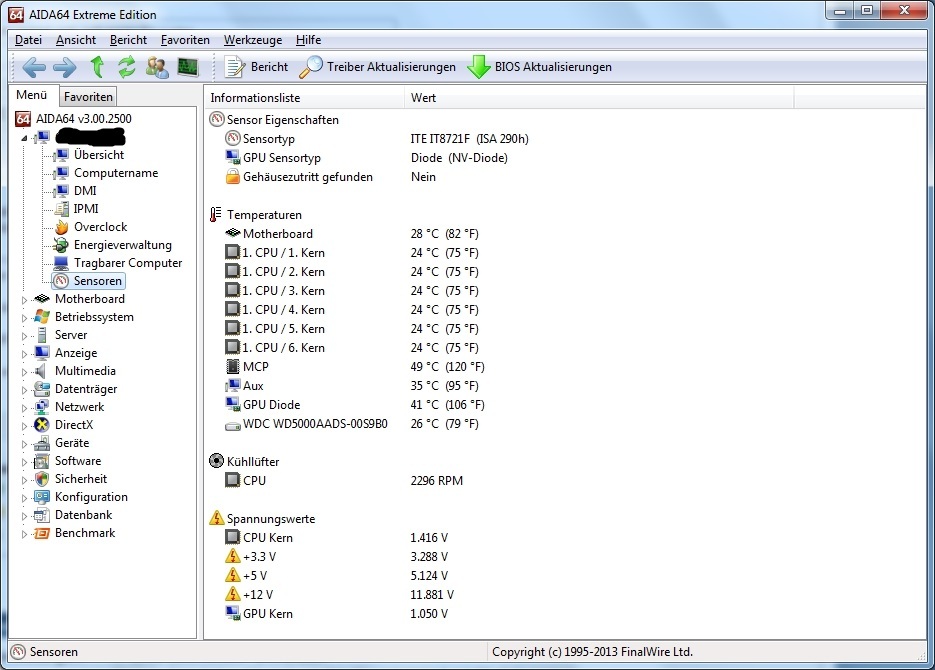Switch to the Favoriten tab
The image size is (935, 670).
[88, 97]
